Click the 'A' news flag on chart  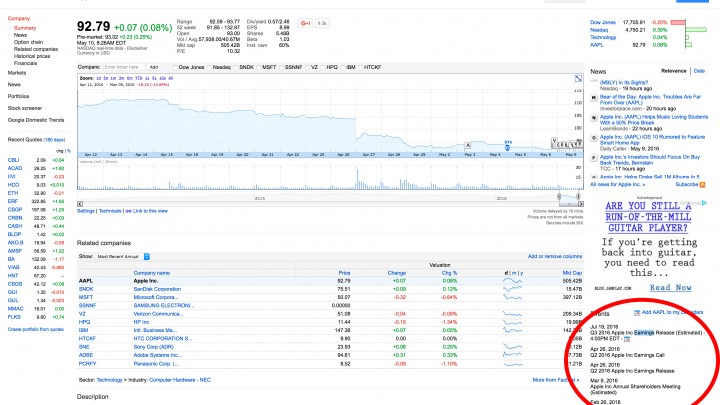point(467,145)
